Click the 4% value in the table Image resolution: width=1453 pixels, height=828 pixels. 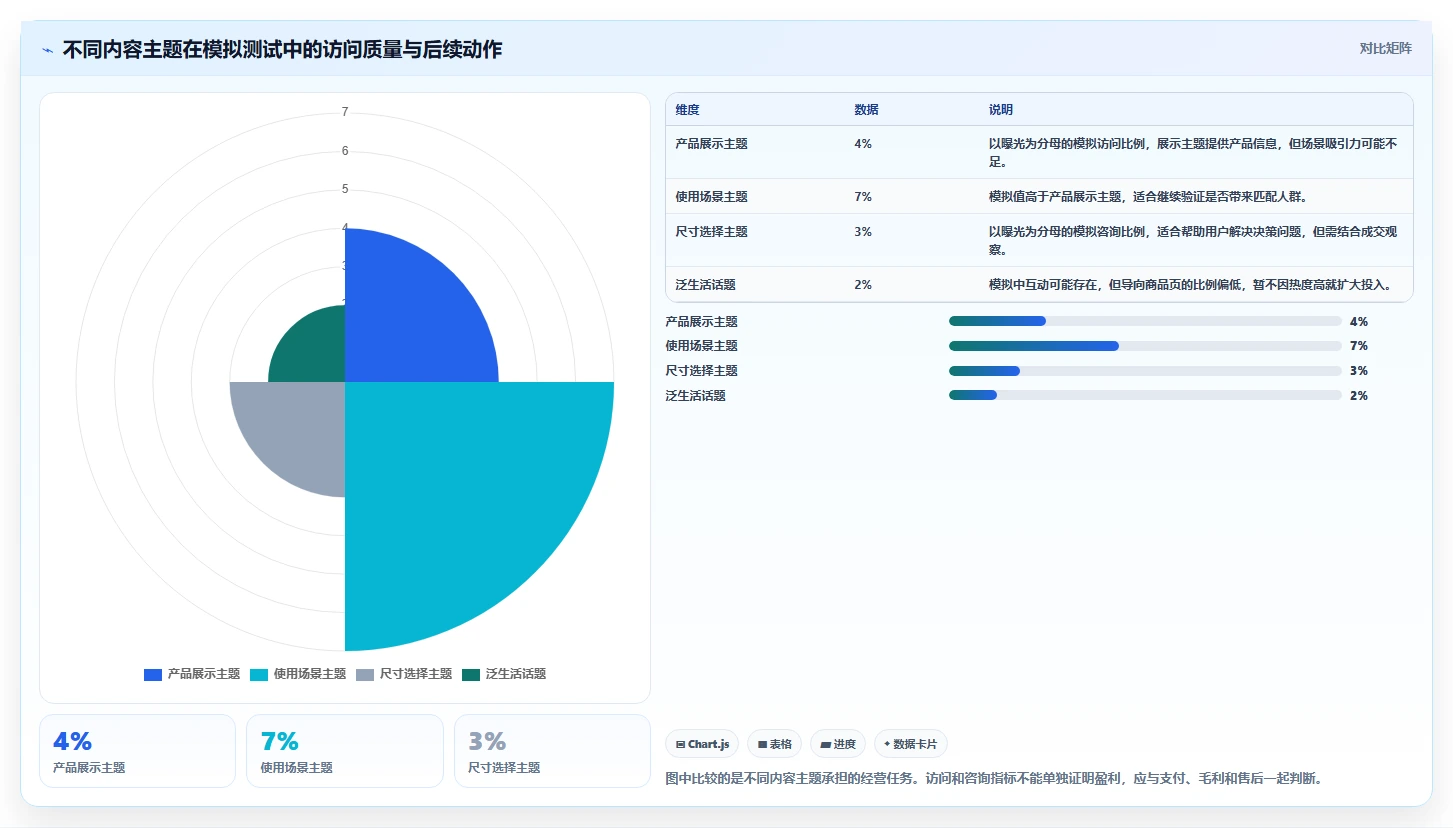863,144
